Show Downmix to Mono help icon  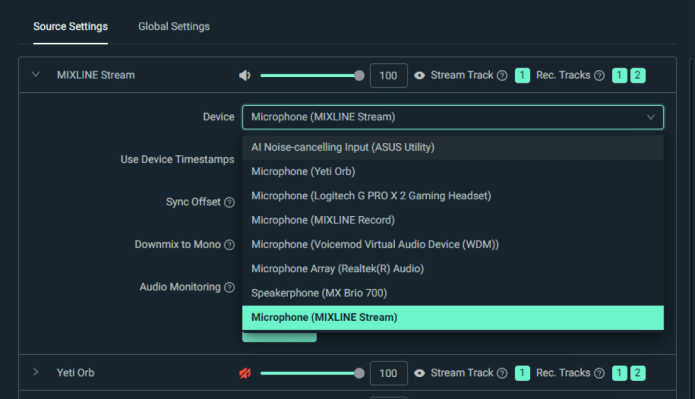229,245
